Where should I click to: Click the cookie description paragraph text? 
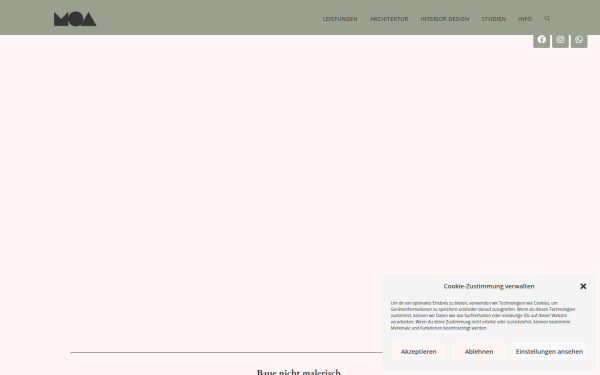tap(483, 315)
